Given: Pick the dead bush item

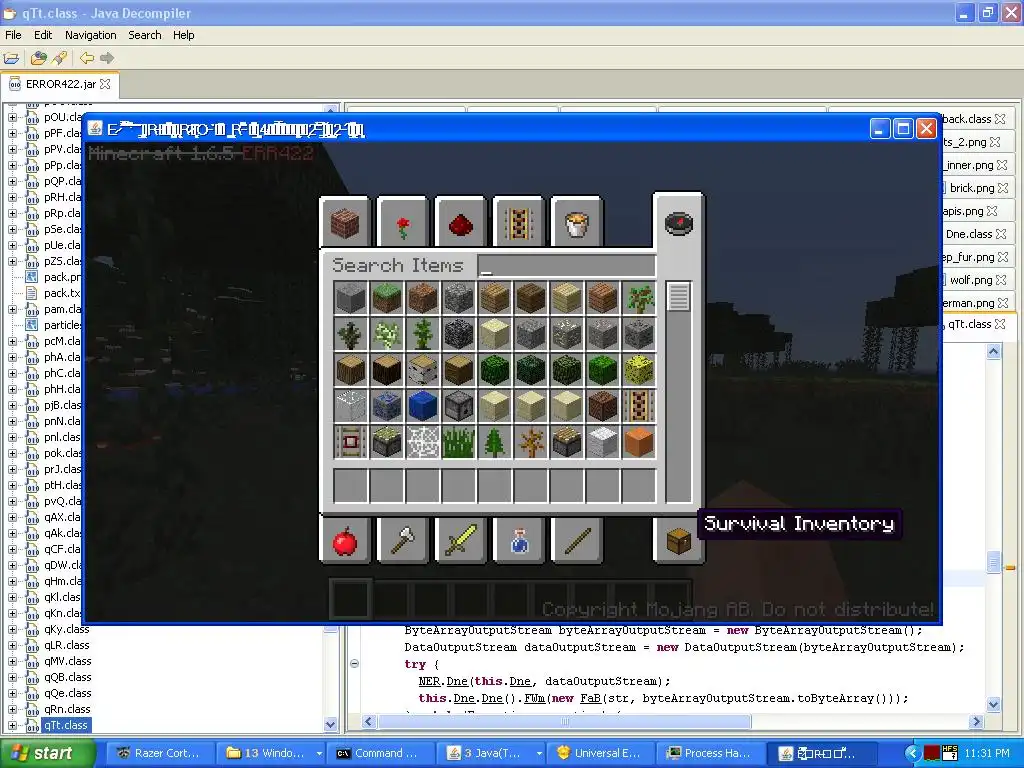Looking at the screenshot, I should coord(530,441).
